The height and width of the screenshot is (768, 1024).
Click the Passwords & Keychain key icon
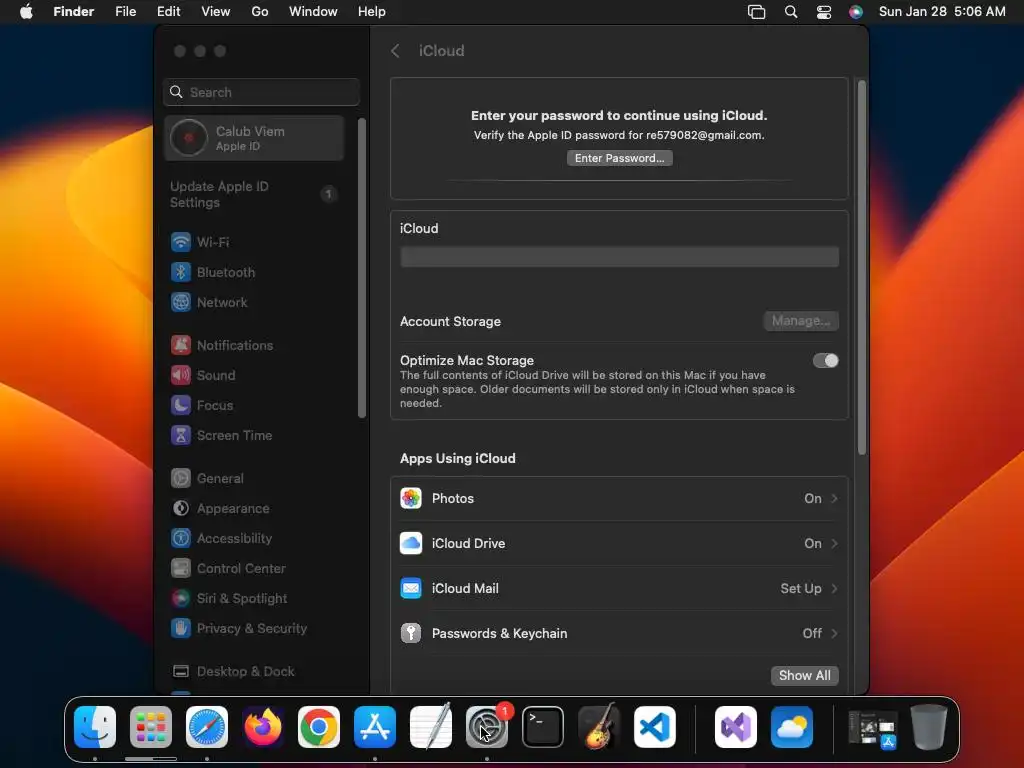411,633
